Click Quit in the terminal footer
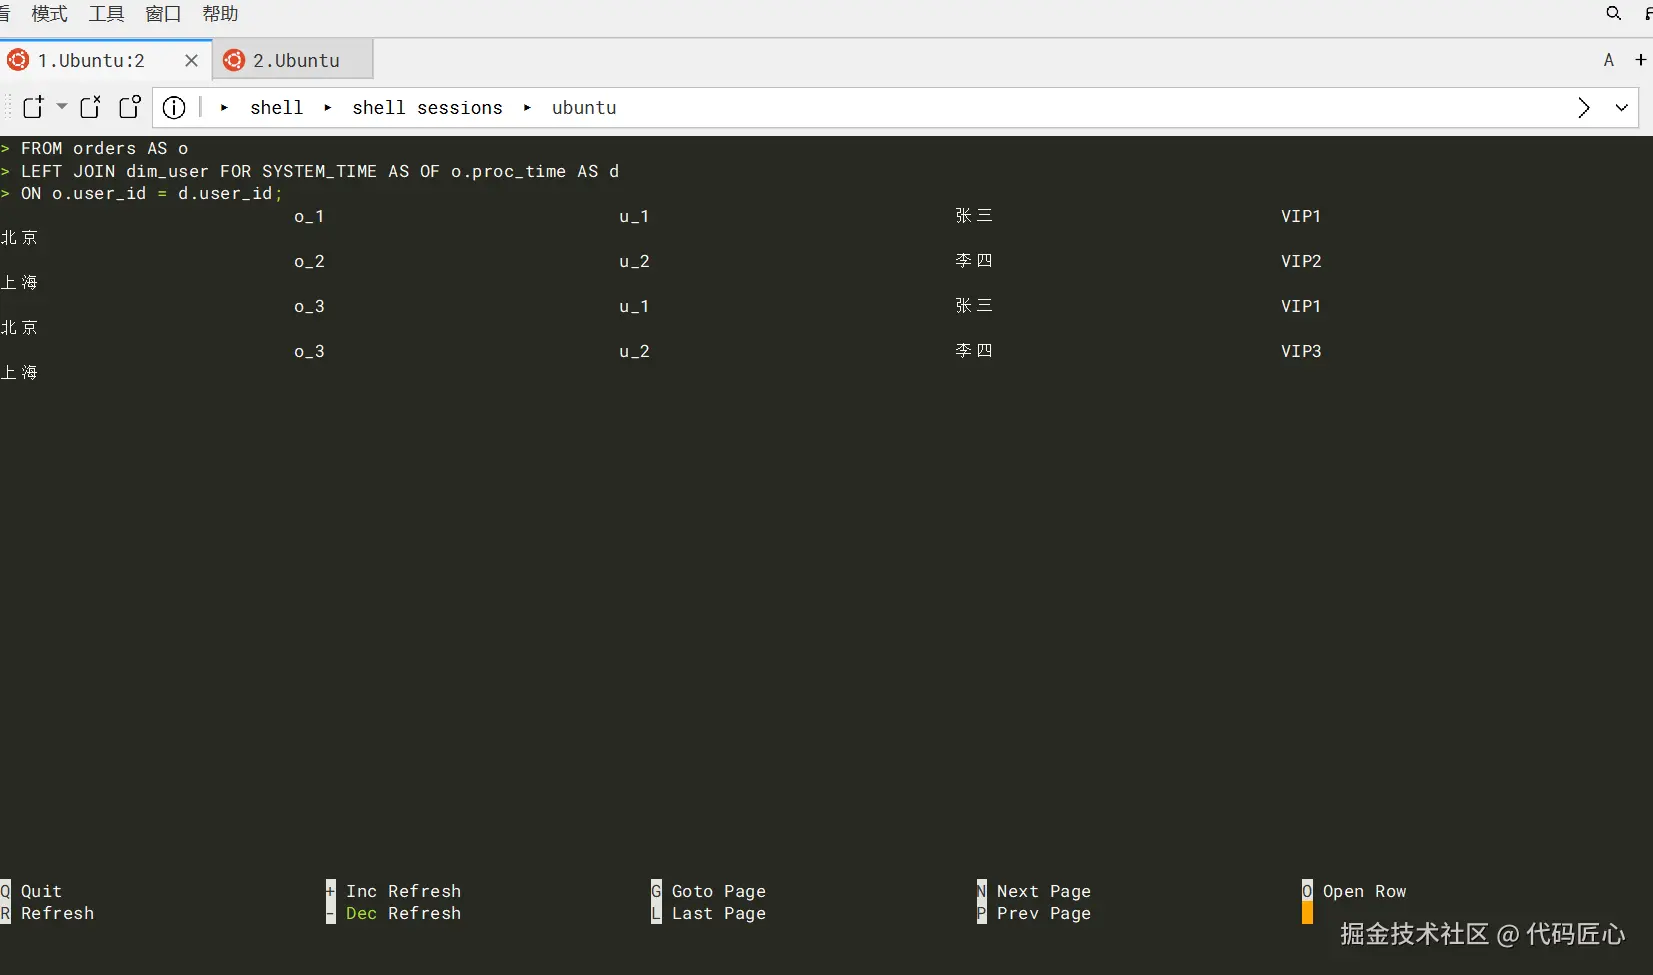The image size is (1653, 975). pos(41,891)
